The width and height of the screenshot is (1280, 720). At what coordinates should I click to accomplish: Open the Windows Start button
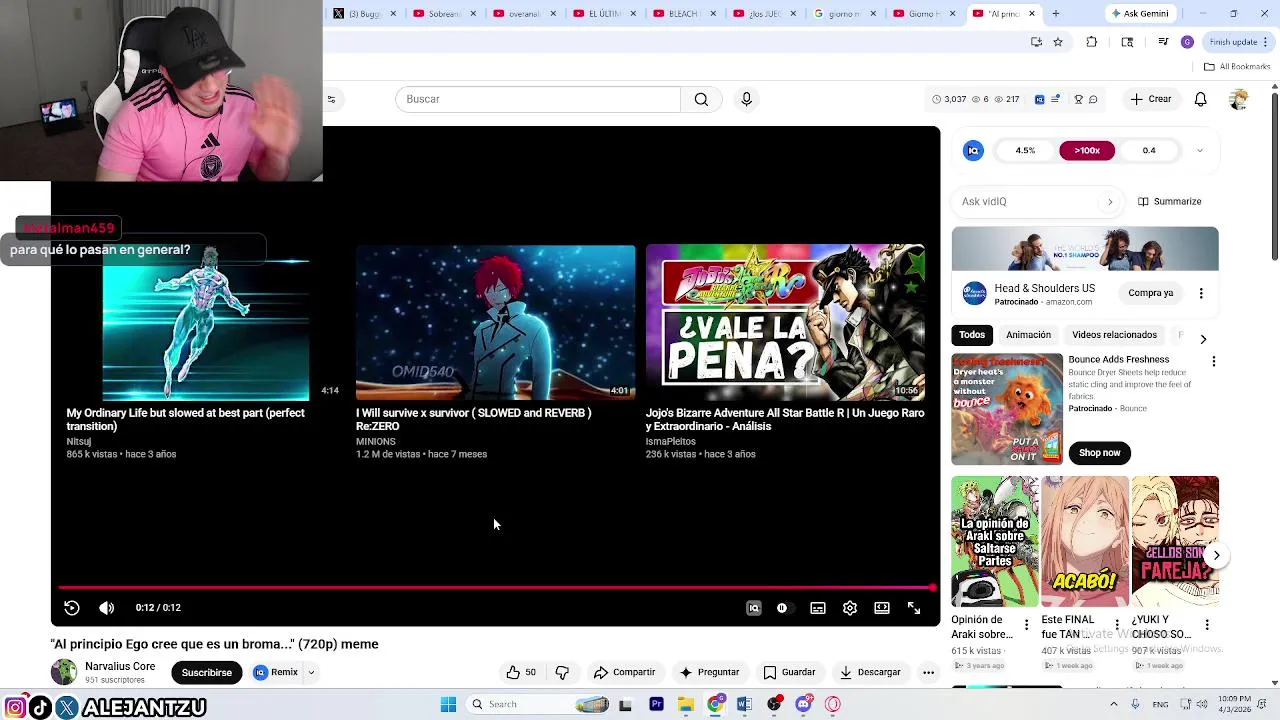[449, 704]
